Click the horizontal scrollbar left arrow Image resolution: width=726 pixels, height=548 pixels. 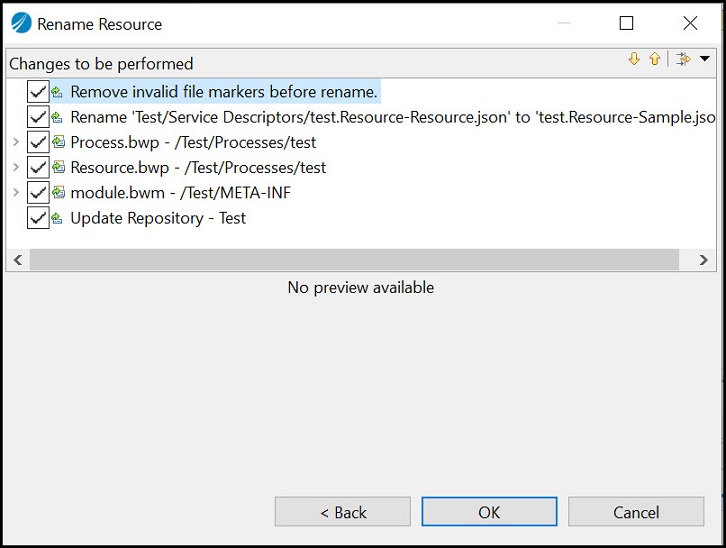tap(18, 260)
